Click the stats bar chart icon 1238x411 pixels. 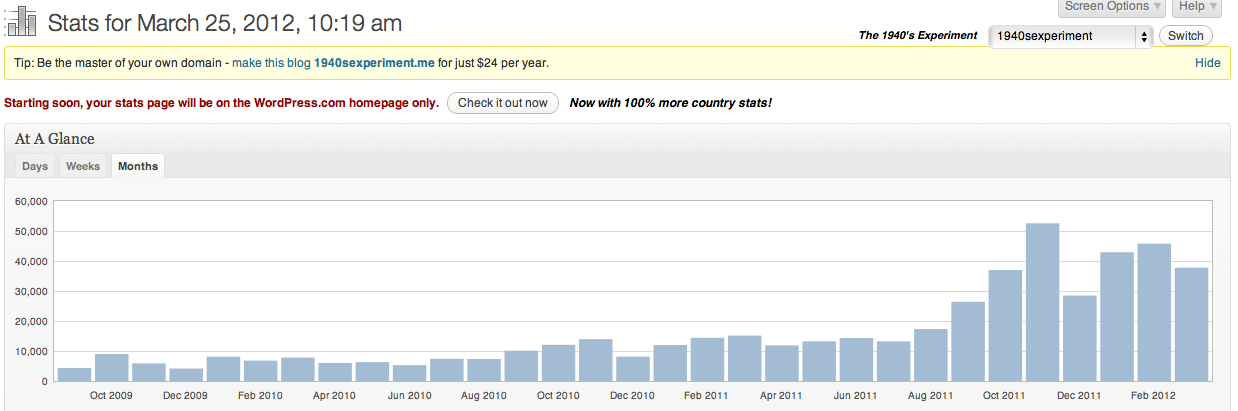pos(22,21)
